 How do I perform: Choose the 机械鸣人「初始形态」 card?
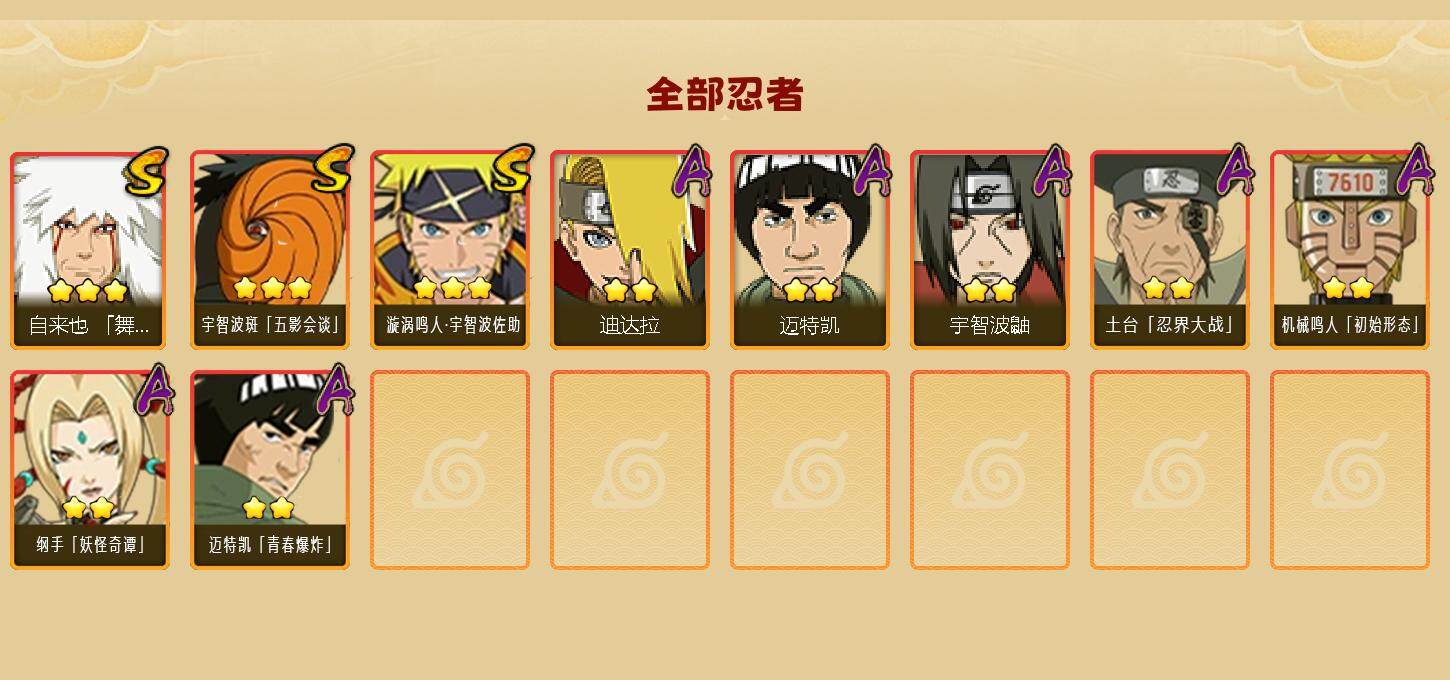pos(1350,250)
